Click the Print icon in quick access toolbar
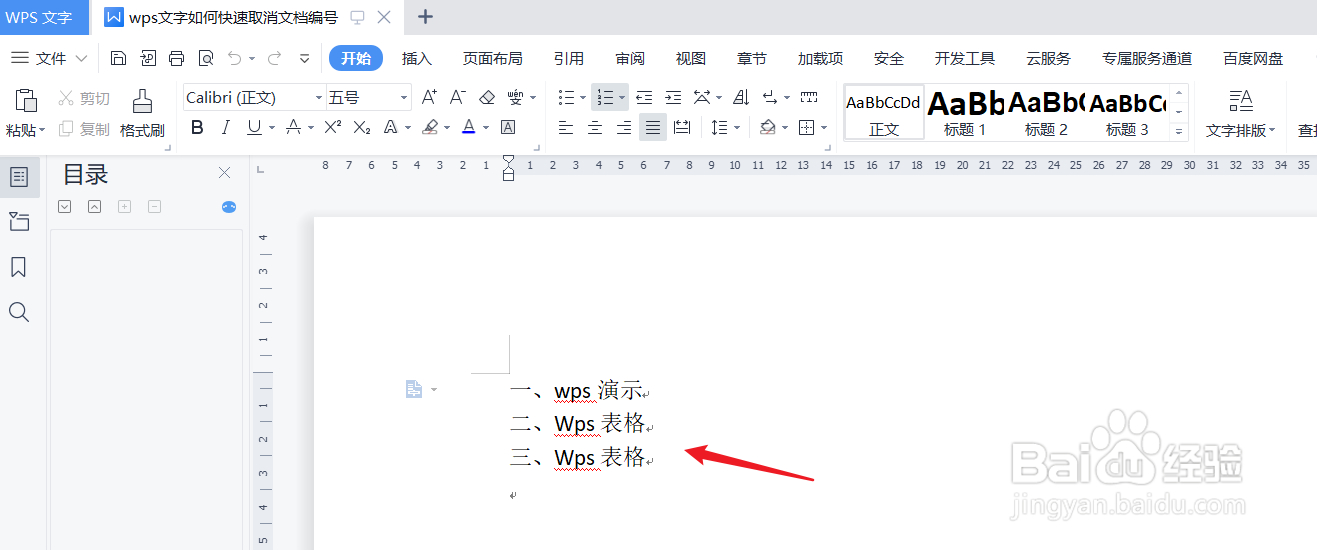The width and height of the screenshot is (1317, 550). [177, 58]
